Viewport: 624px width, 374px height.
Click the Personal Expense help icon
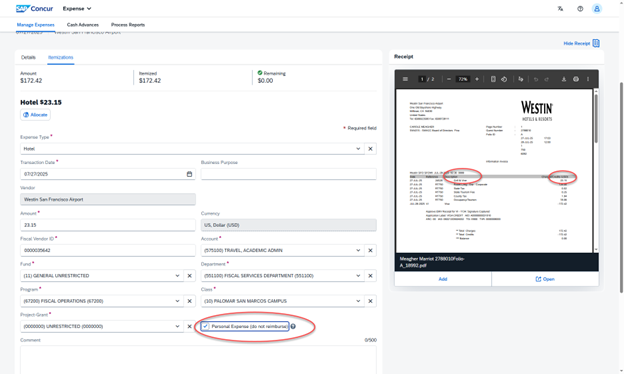(x=293, y=326)
